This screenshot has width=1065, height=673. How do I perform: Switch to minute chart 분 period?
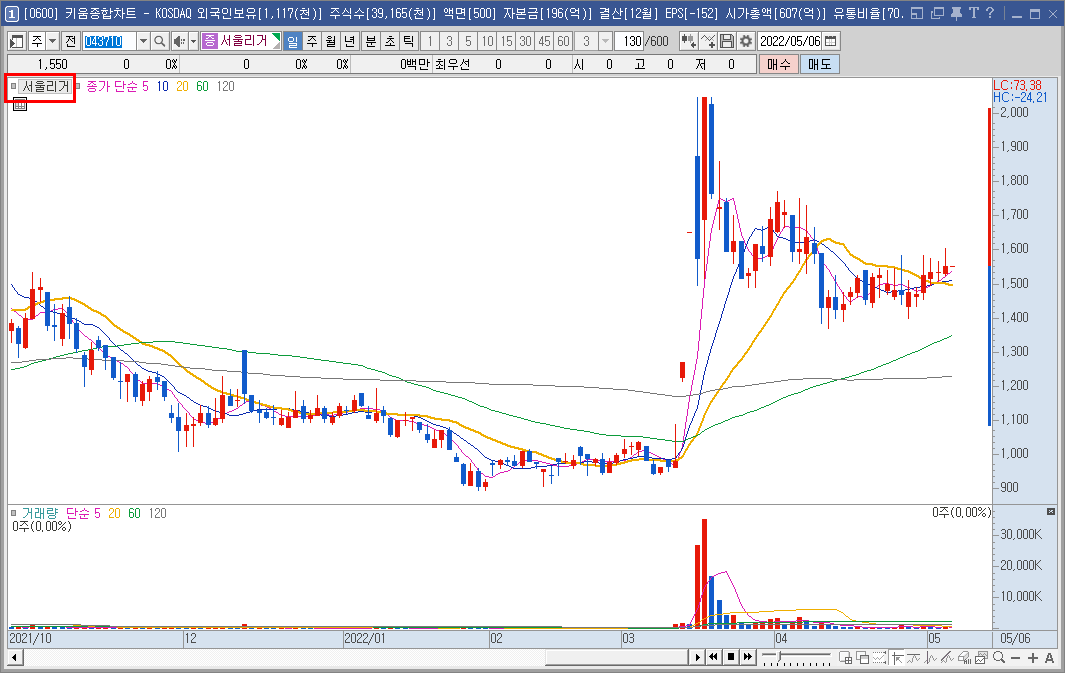pos(371,41)
